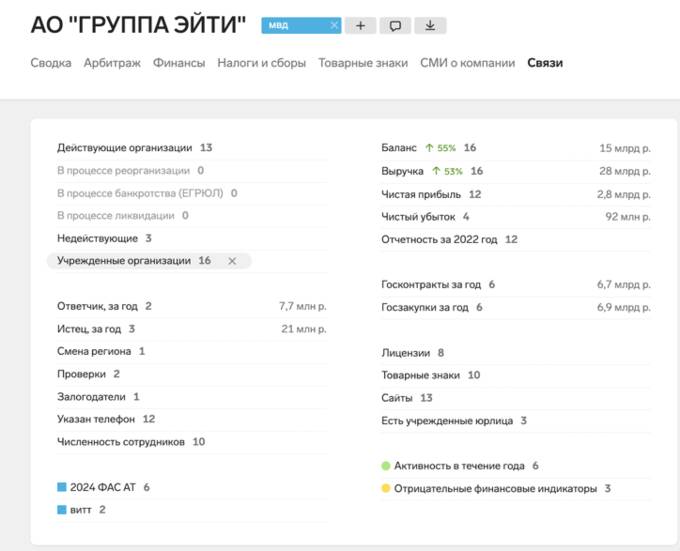
Task: Click the green up arrow beside Баланс
Action: 429,148
